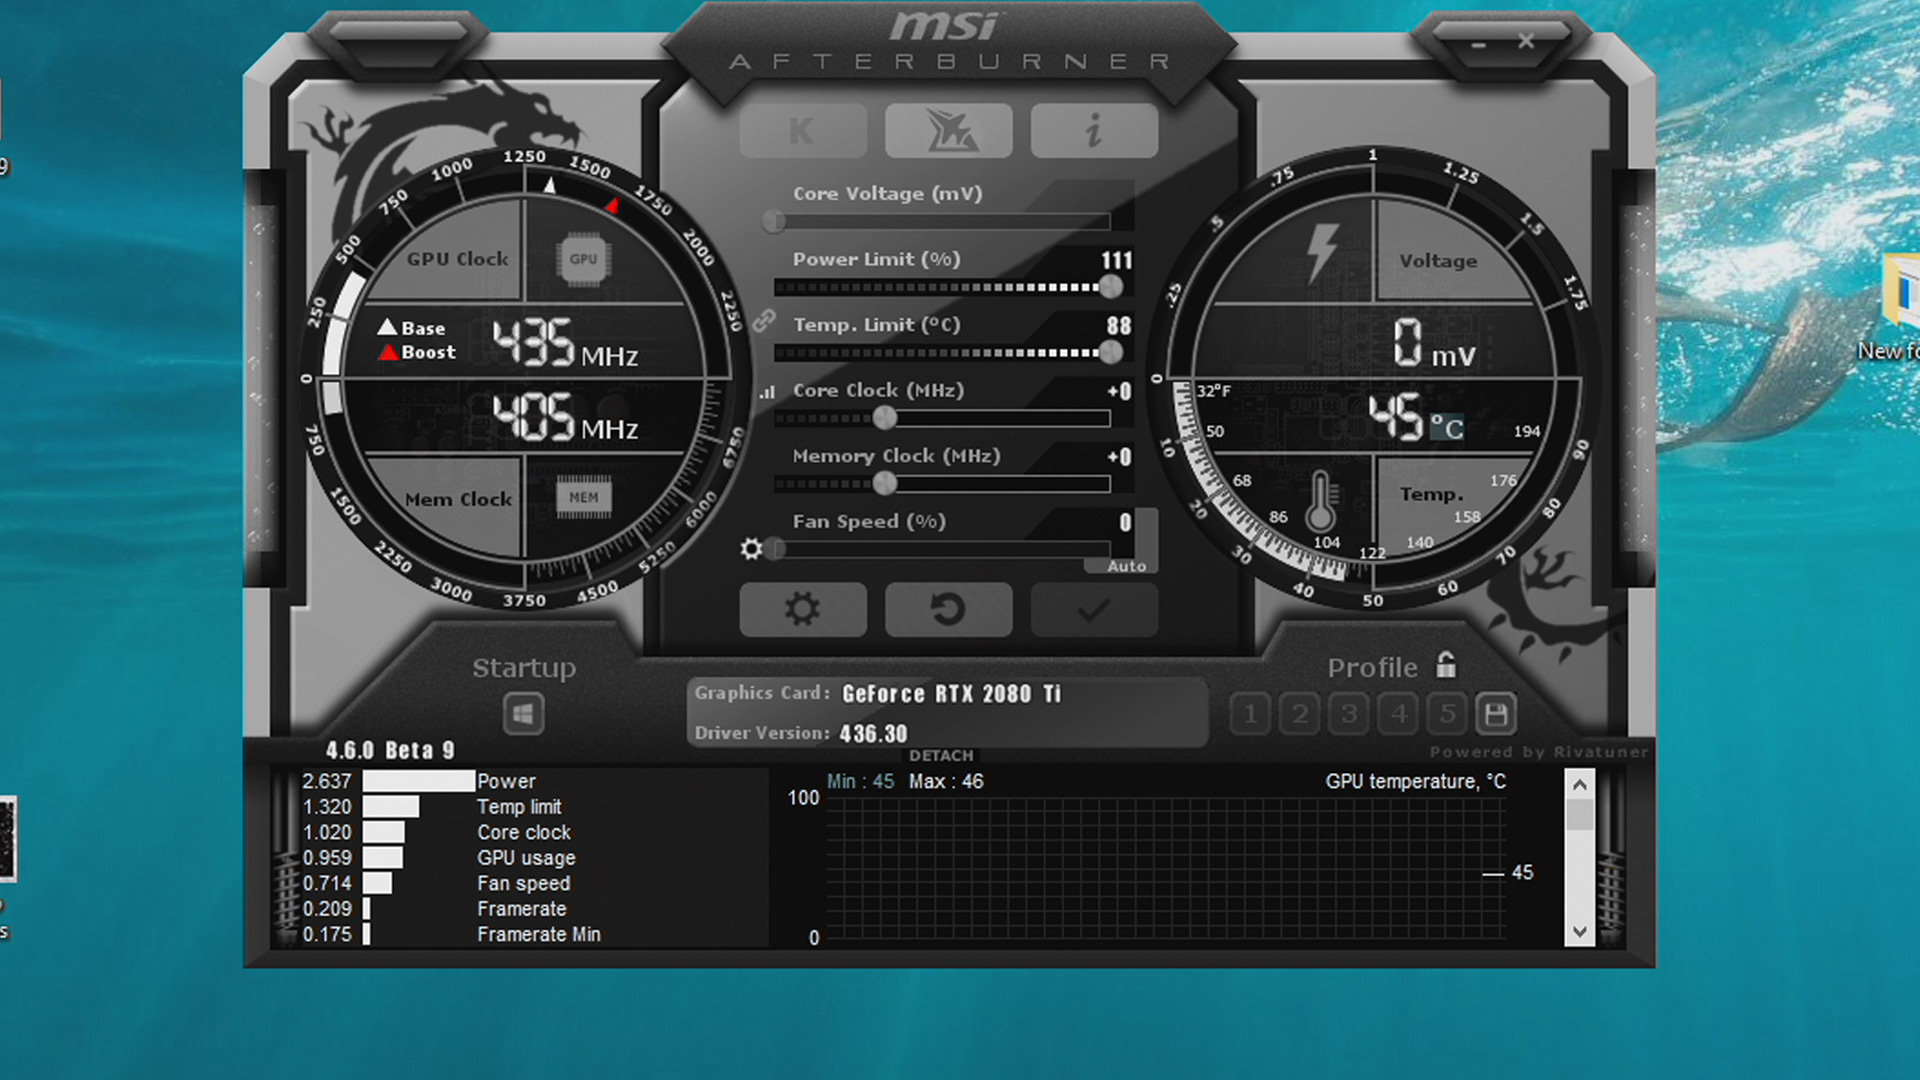Save profile using the floppy disk icon
The image size is (1920, 1080).
click(1496, 714)
